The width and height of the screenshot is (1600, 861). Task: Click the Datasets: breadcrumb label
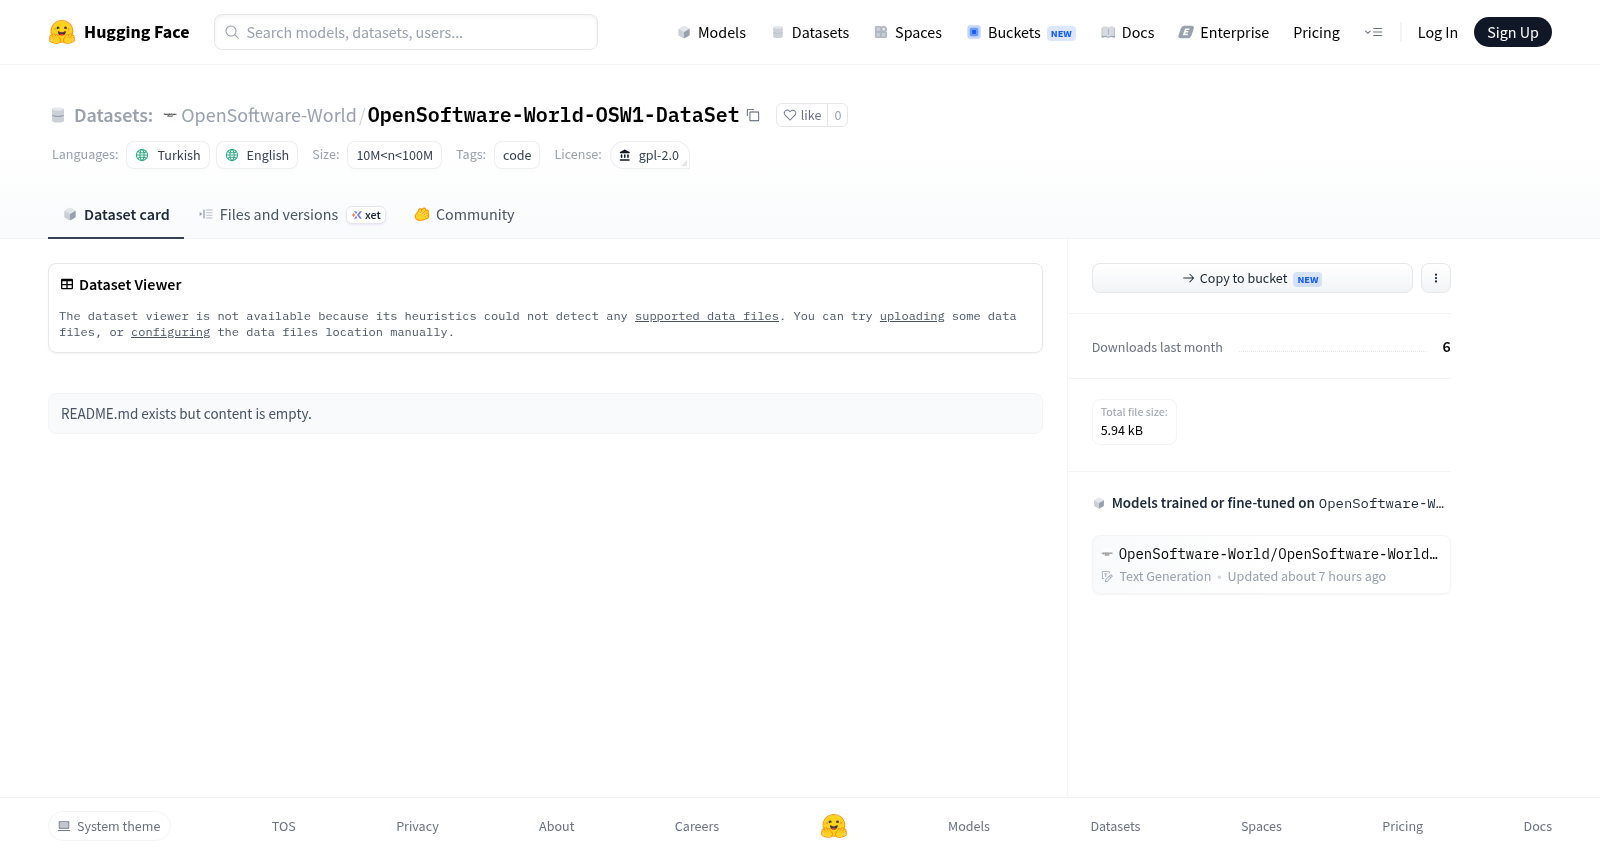tap(113, 116)
